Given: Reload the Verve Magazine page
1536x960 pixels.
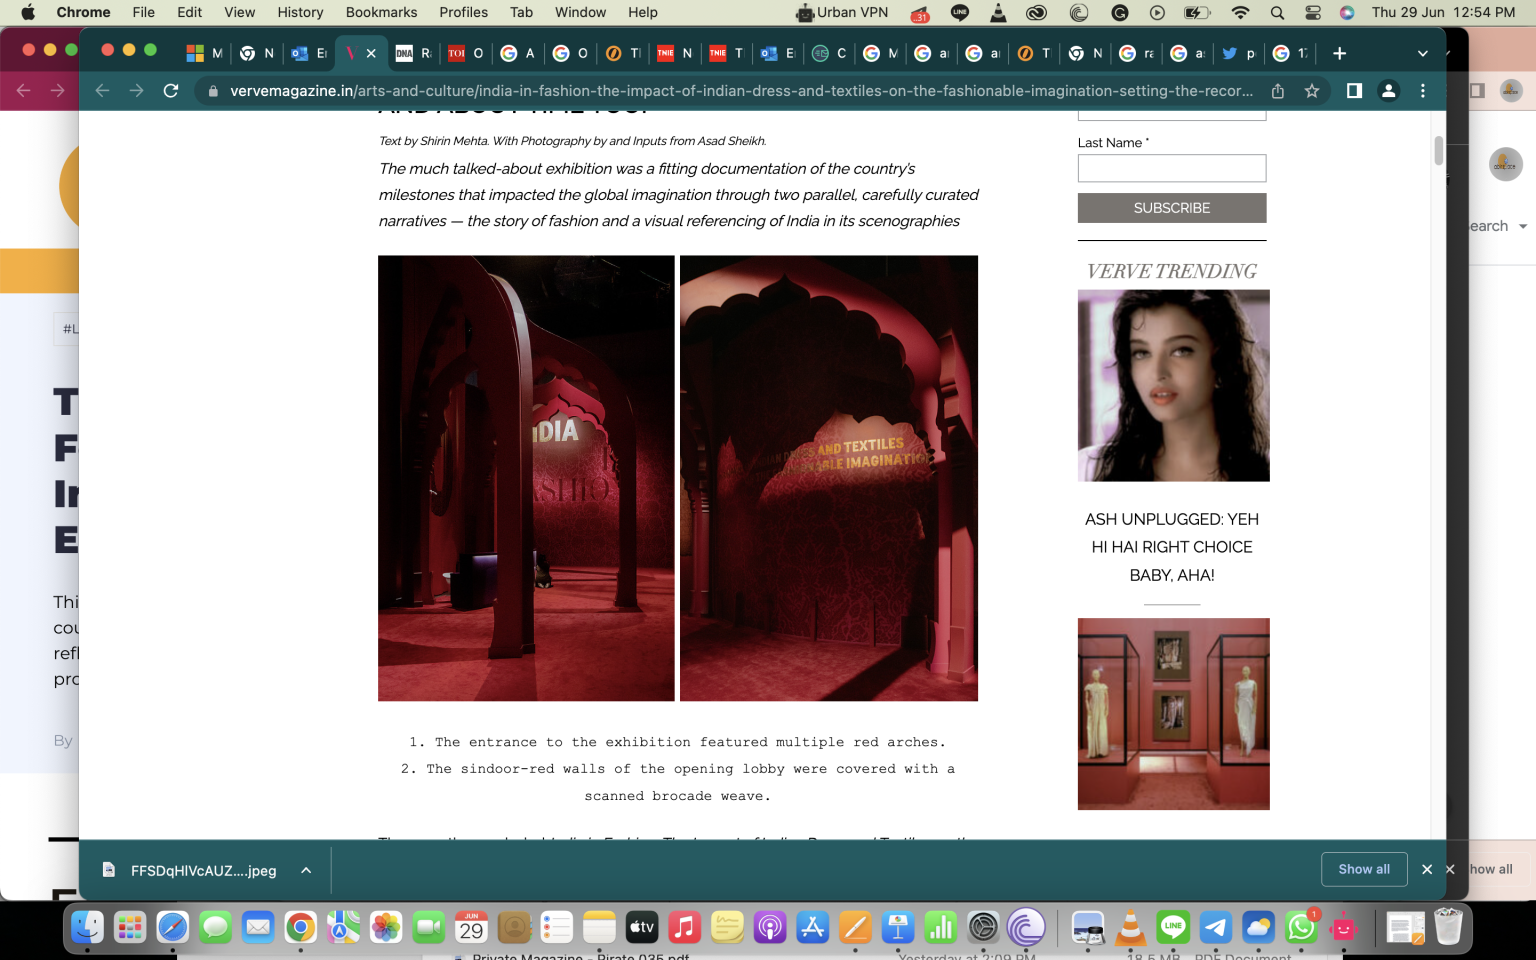Looking at the screenshot, I should pos(171,91).
